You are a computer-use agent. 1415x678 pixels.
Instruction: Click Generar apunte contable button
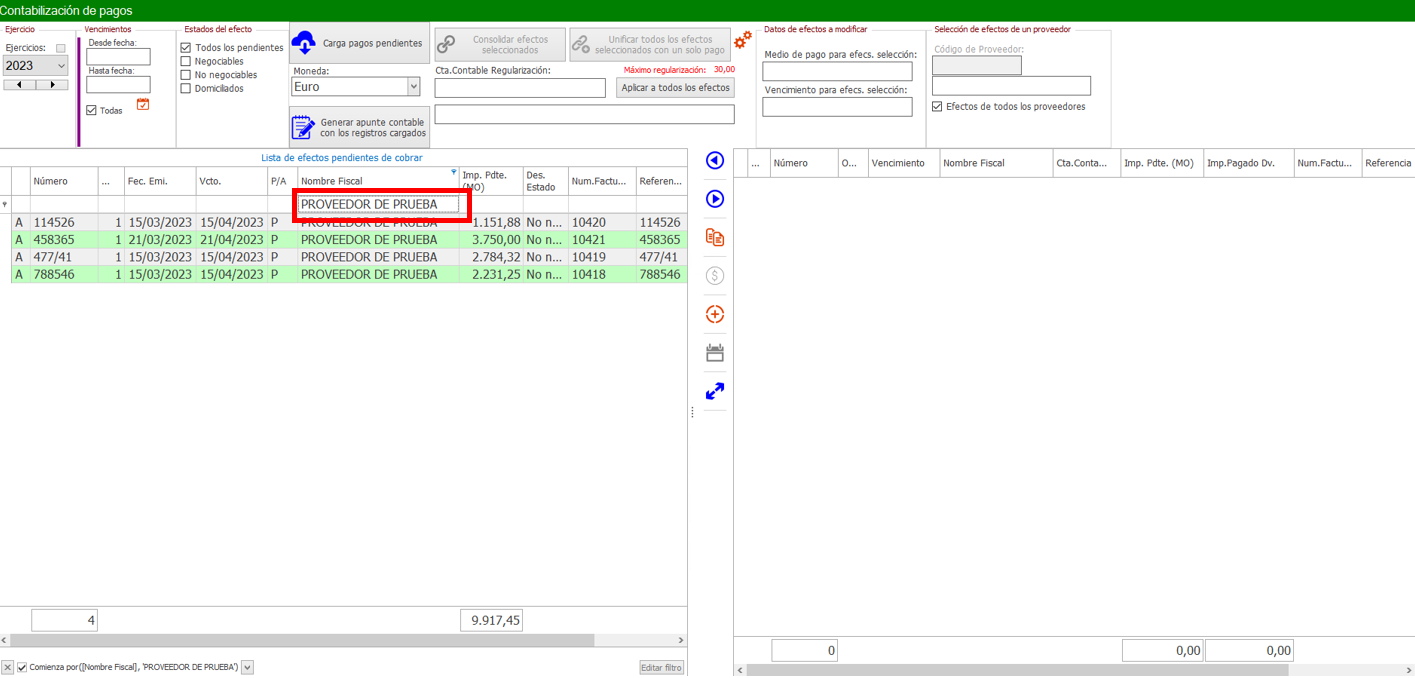(360, 128)
